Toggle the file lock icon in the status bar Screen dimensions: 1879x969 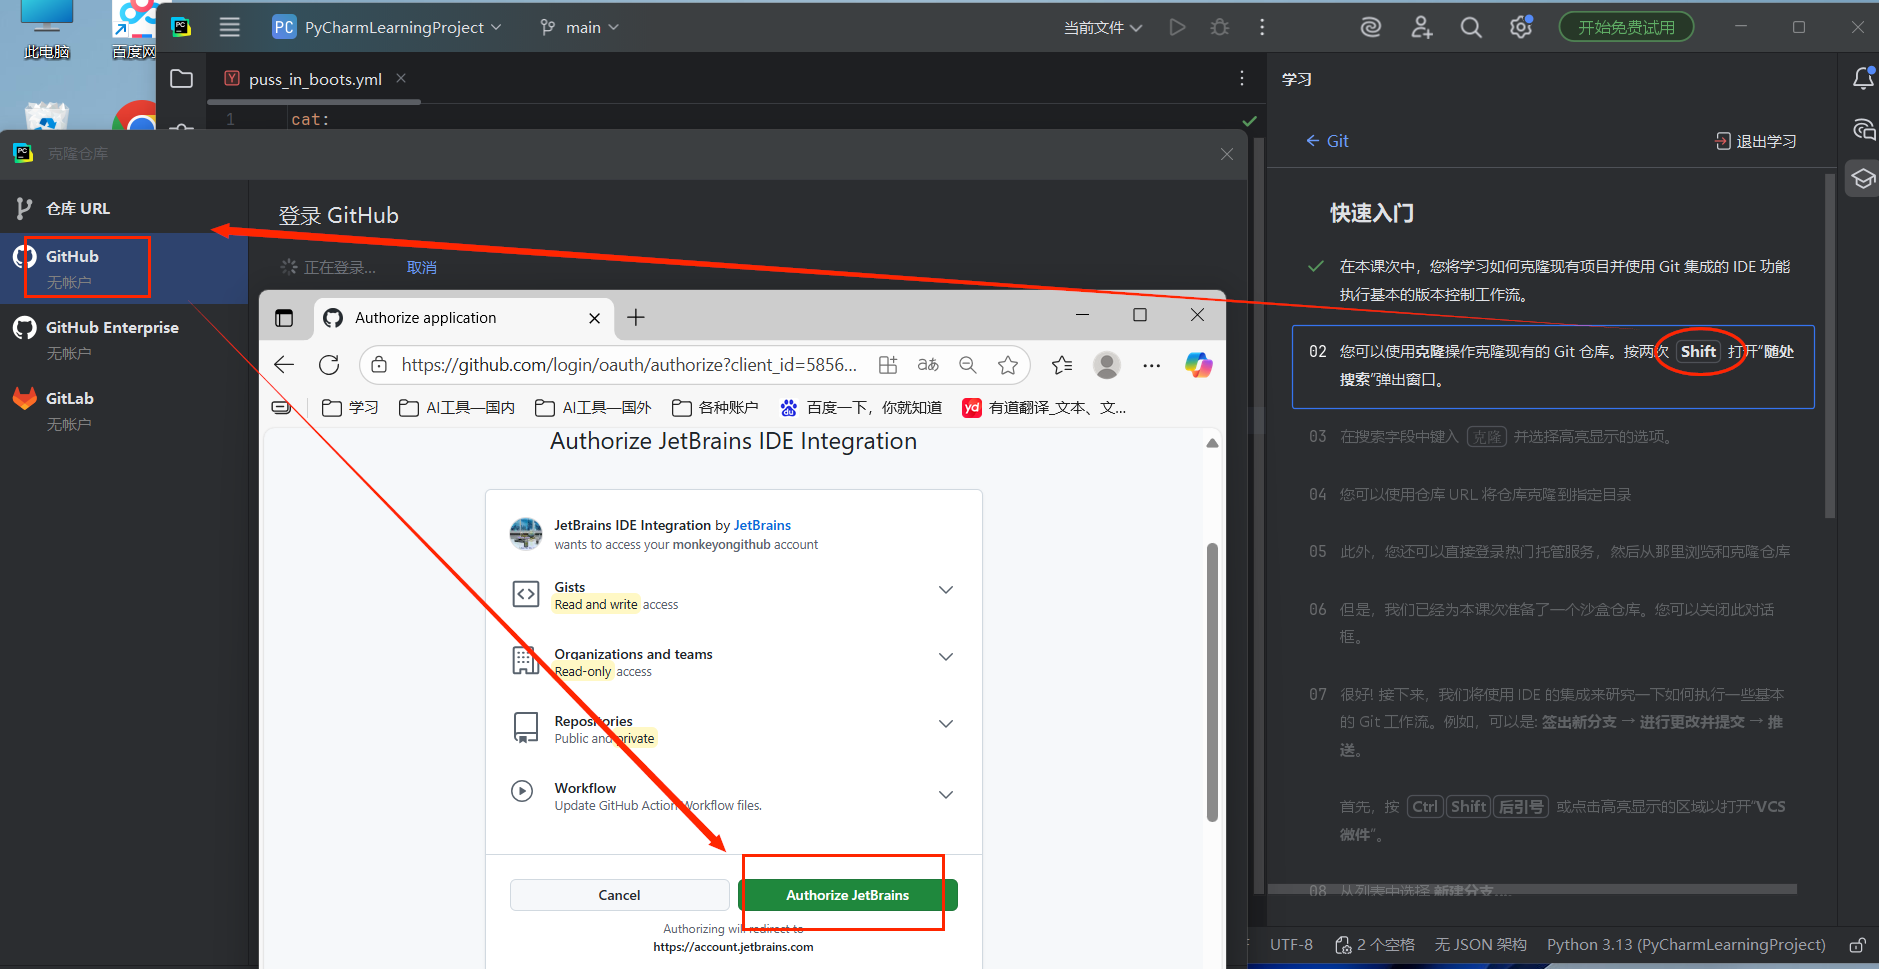[x=1859, y=945]
